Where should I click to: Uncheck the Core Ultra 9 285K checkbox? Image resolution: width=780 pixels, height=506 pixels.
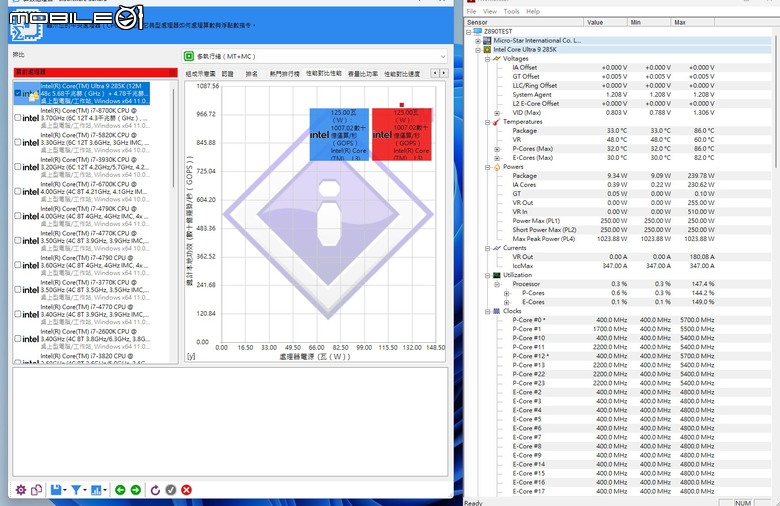coord(18,93)
